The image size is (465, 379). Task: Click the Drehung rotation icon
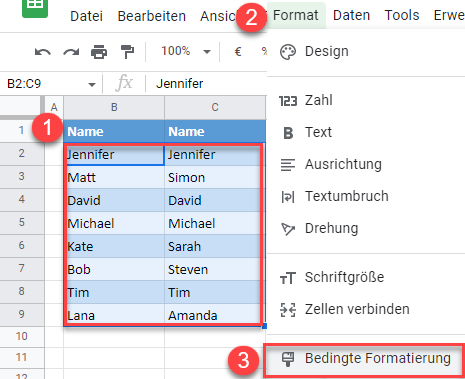click(x=288, y=229)
